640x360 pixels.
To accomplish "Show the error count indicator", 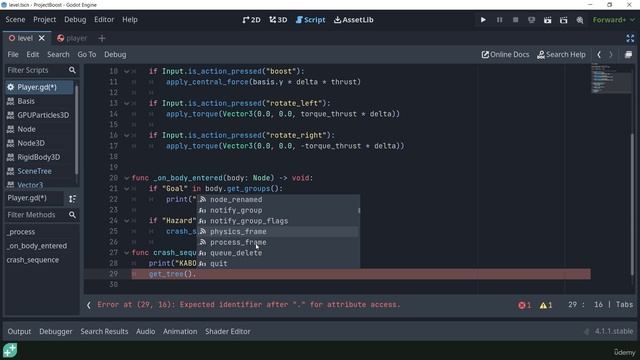I will pos(524,305).
